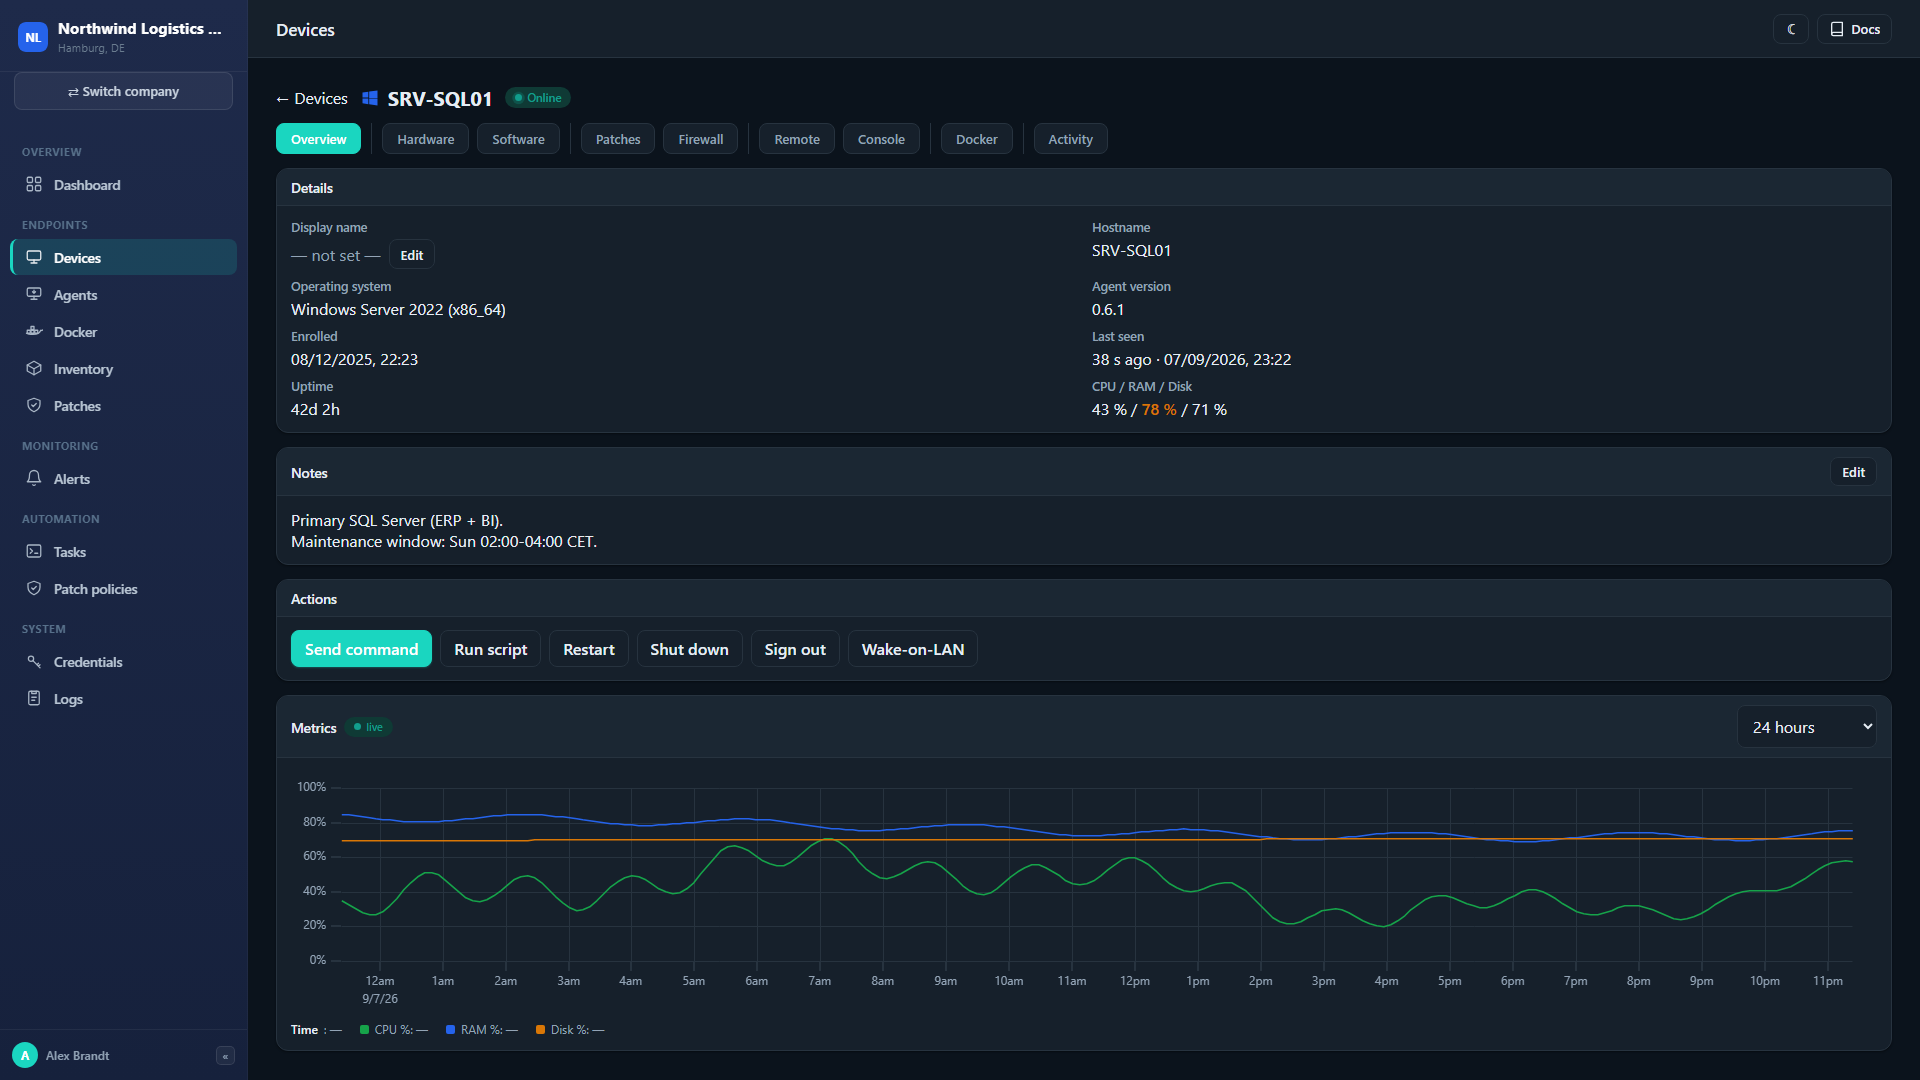Click the Shut down button
This screenshot has height=1080, width=1920.
coord(689,649)
